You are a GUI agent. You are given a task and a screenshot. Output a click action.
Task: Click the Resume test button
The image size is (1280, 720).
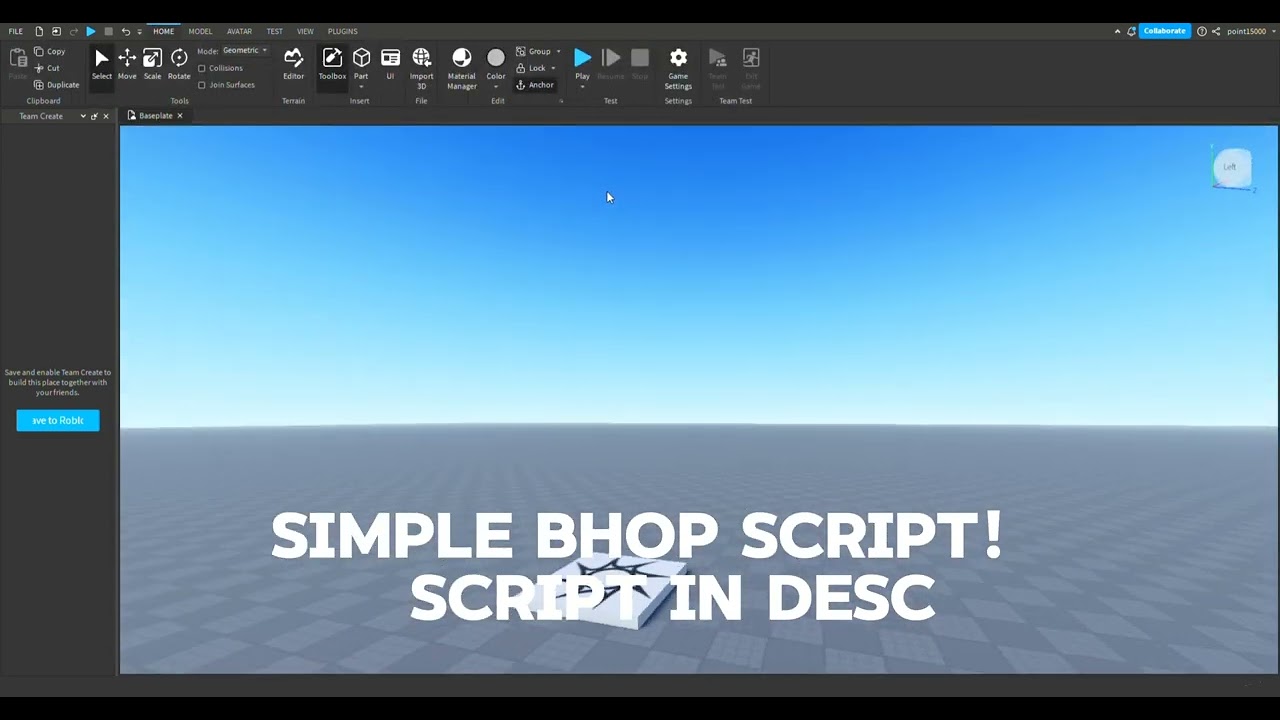pos(611,64)
